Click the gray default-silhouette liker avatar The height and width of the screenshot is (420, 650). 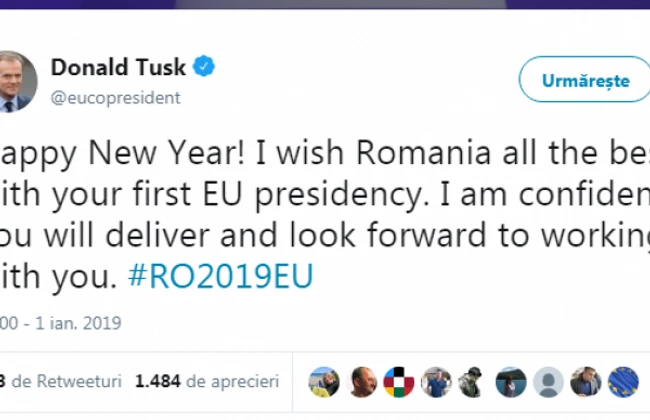(547, 381)
